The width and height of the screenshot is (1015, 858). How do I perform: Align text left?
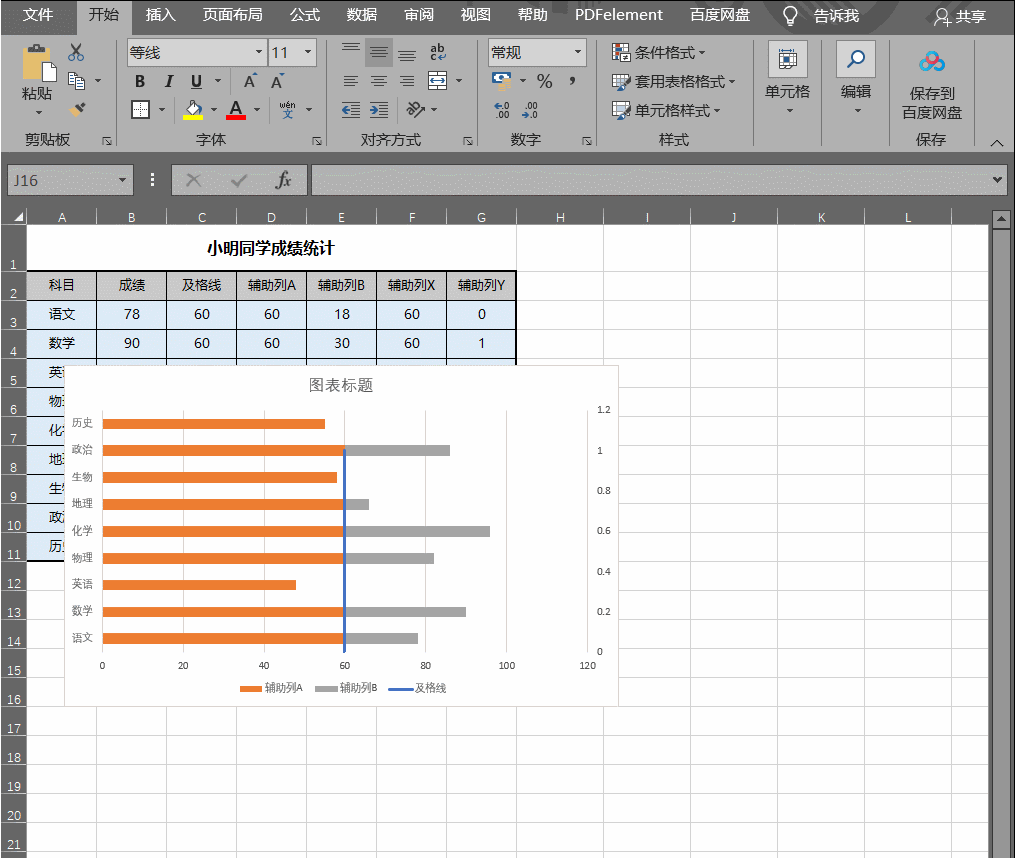351,81
